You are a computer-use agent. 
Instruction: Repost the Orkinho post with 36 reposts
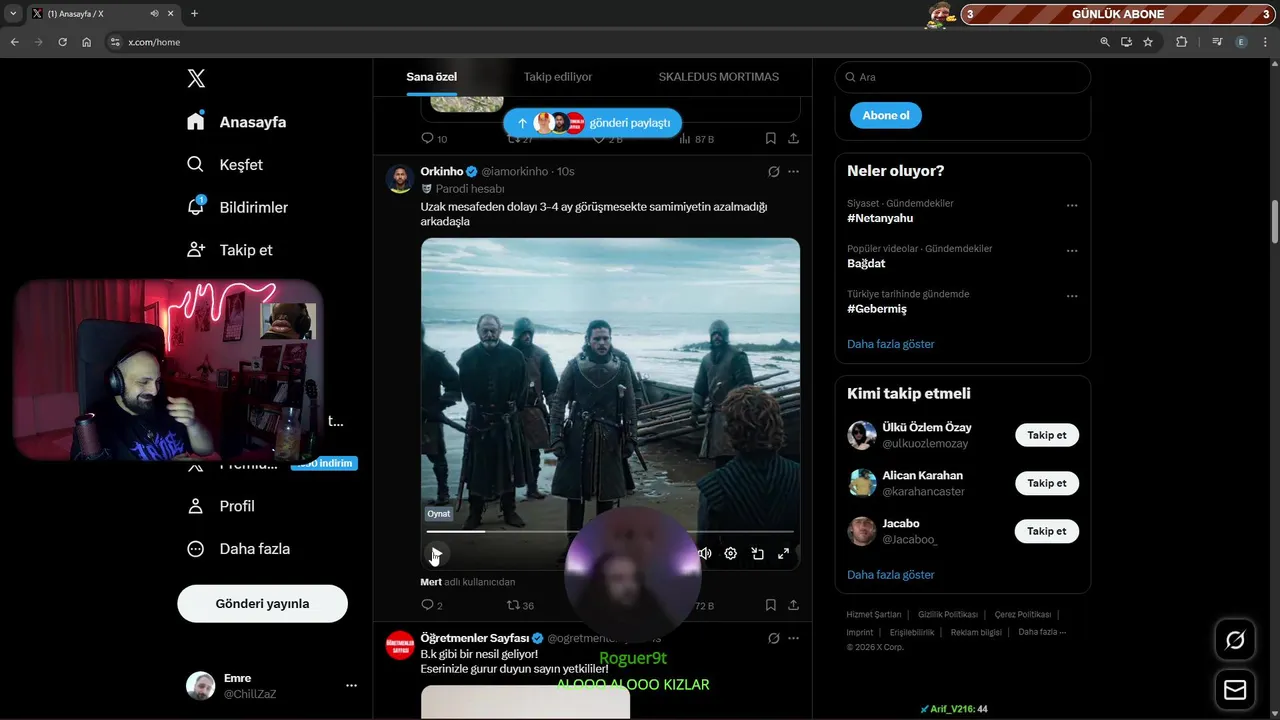(520, 605)
